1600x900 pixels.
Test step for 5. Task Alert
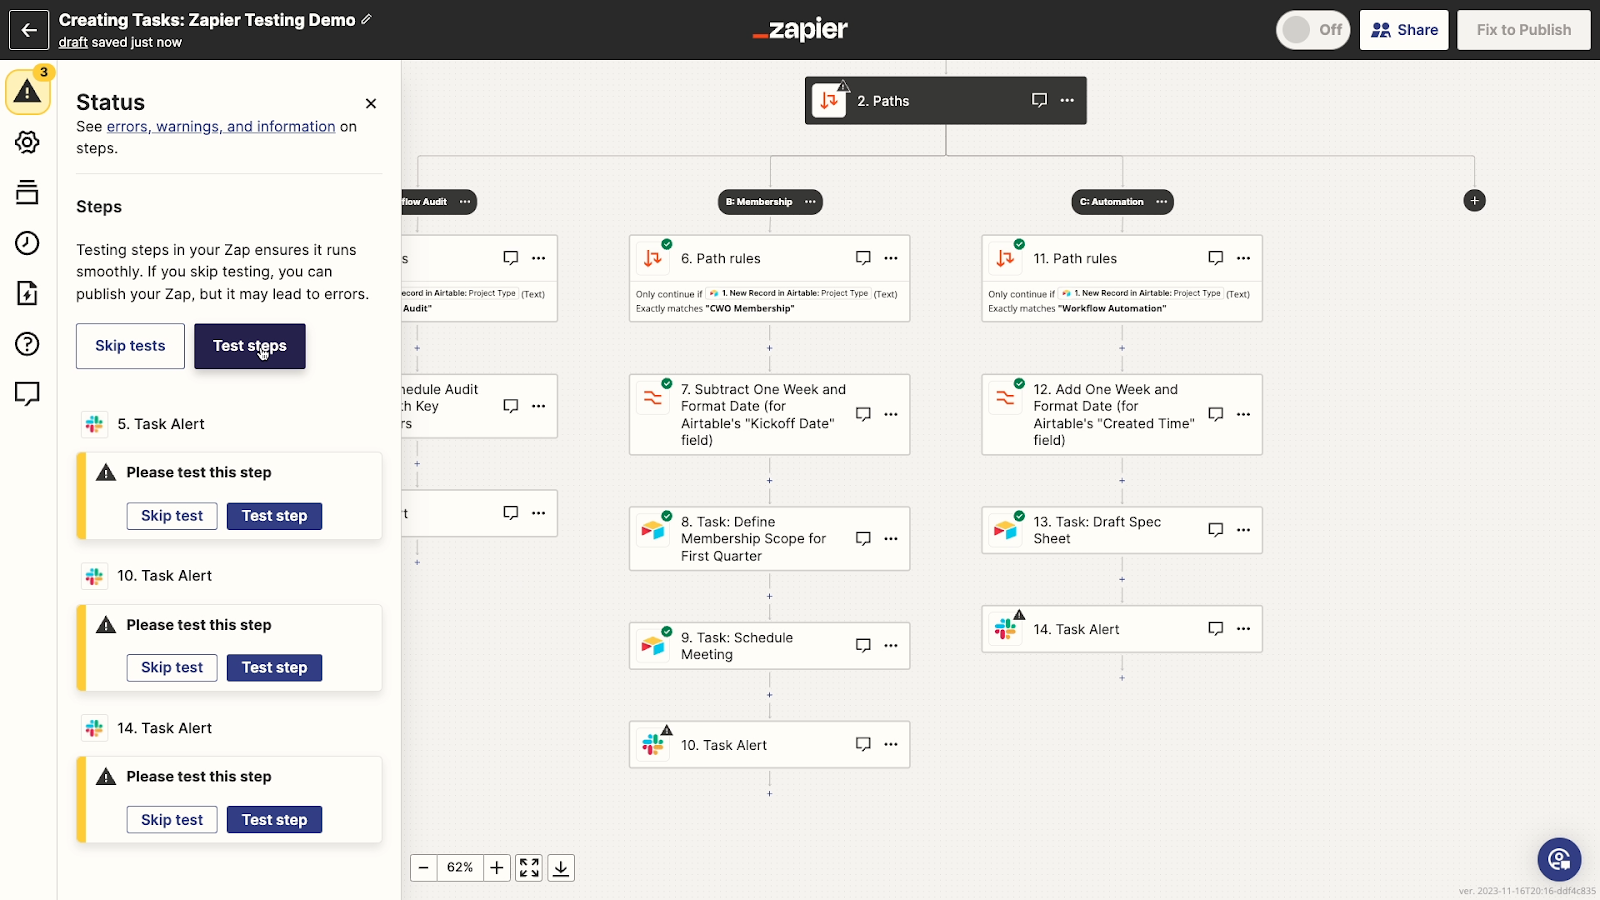[275, 516]
